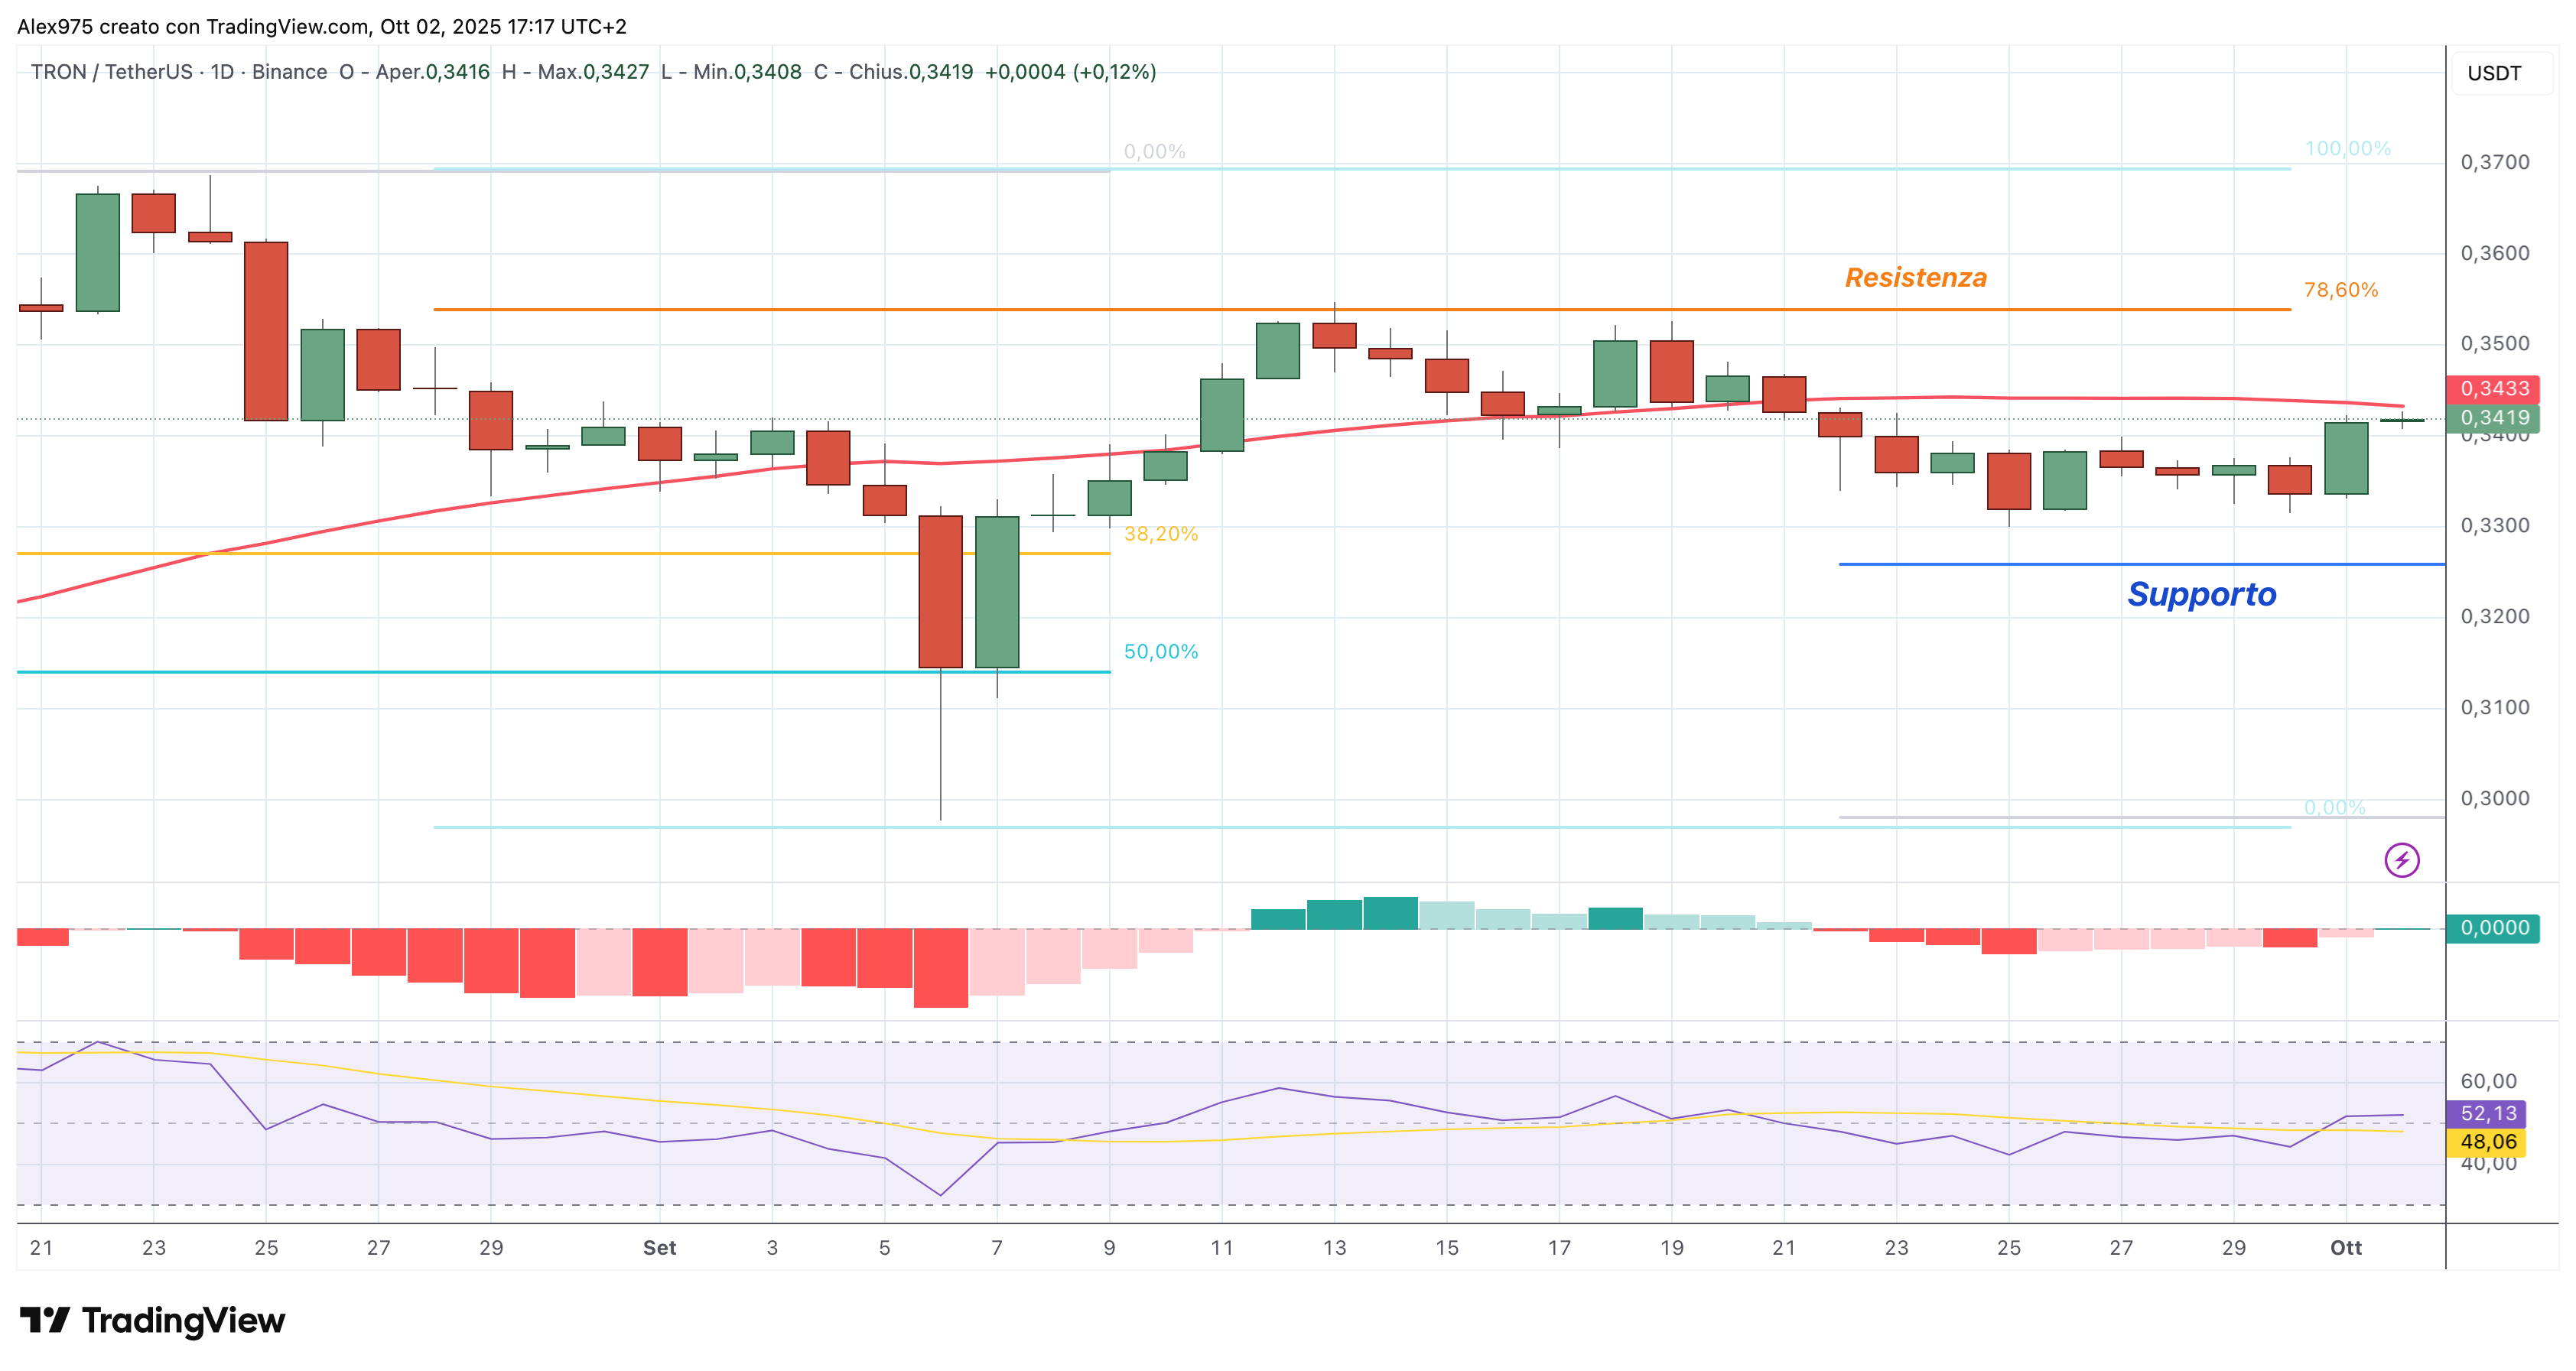Screen dimensions: 2576x1371
Task: Click the TRON / TetherUS symbol title
Action: [111, 72]
